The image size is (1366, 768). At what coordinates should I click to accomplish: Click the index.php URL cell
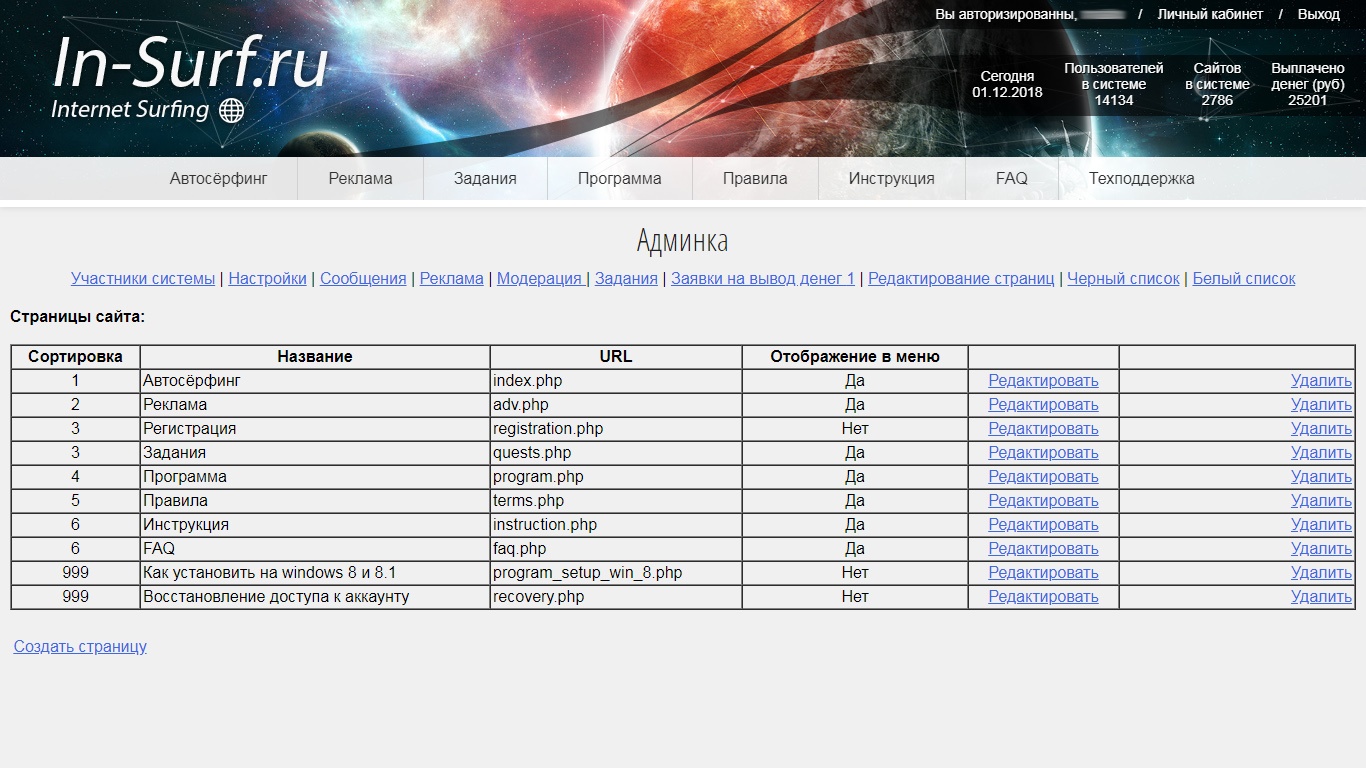(616, 381)
